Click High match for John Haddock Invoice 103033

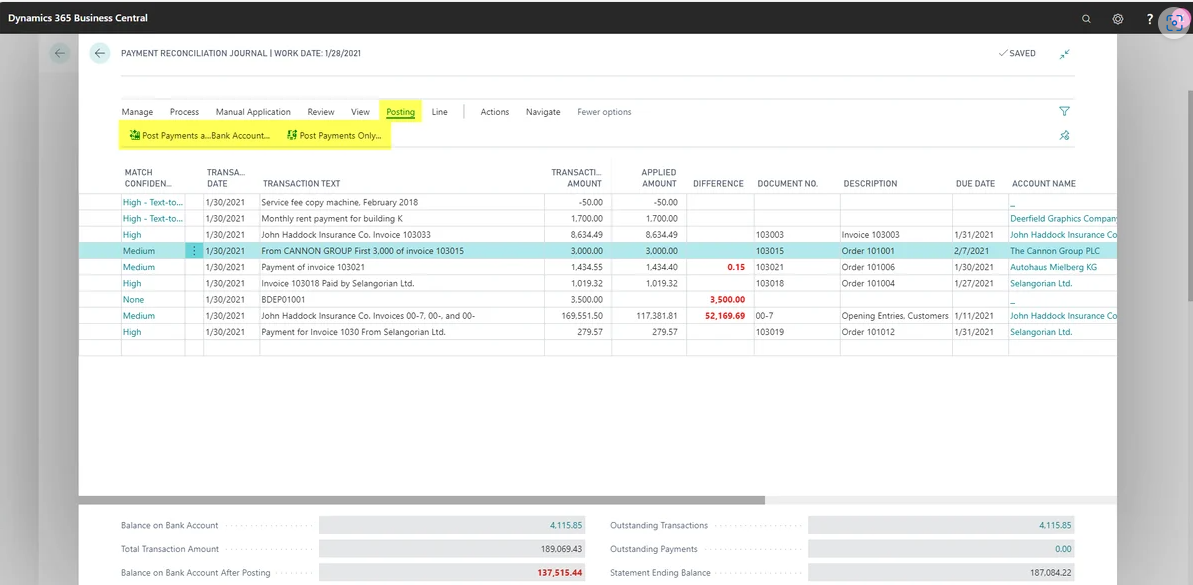pyautogui.click(x=132, y=235)
